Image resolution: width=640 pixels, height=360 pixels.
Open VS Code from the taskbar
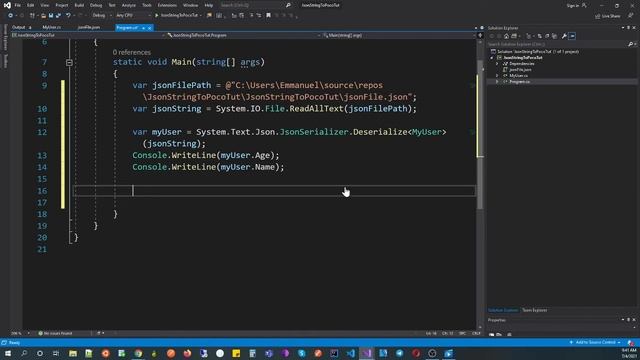350,353
